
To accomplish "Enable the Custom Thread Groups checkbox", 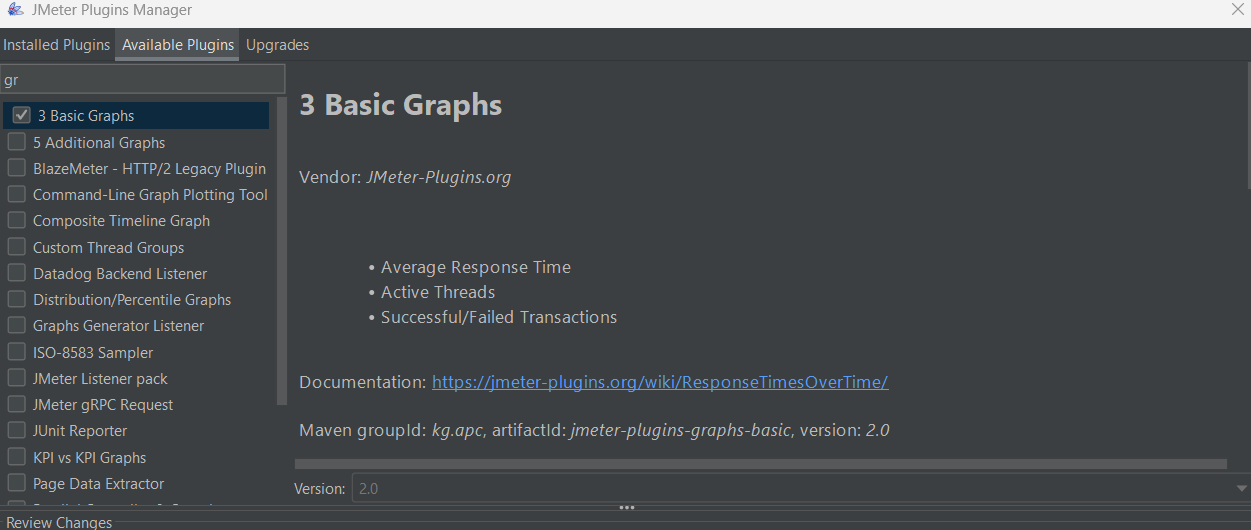I will [16, 247].
